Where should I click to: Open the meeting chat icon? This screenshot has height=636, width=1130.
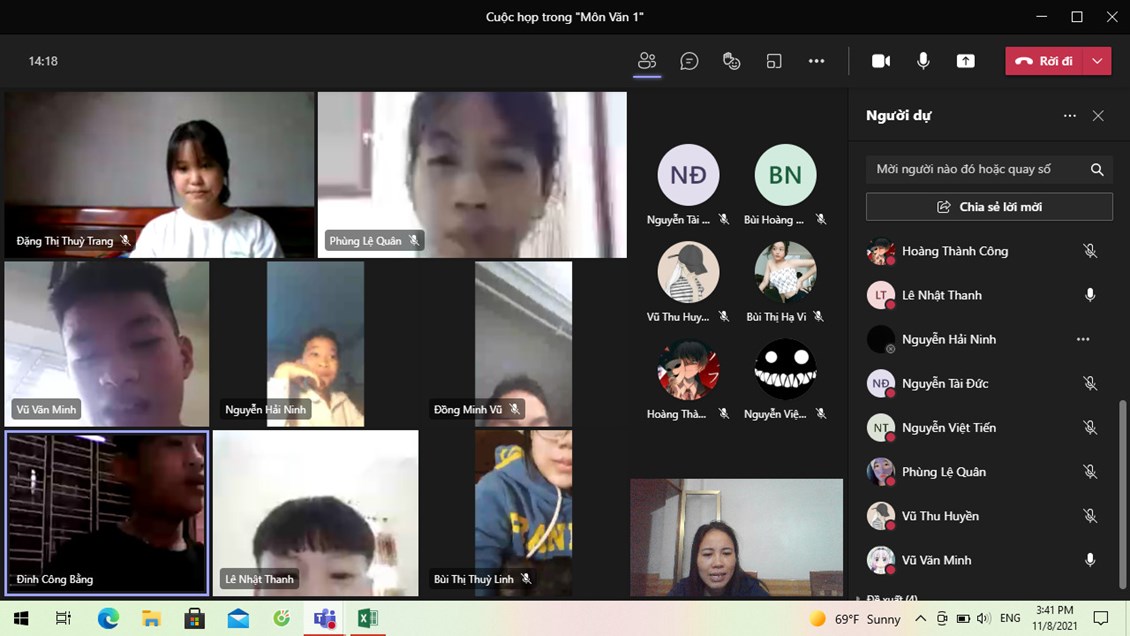689,61
